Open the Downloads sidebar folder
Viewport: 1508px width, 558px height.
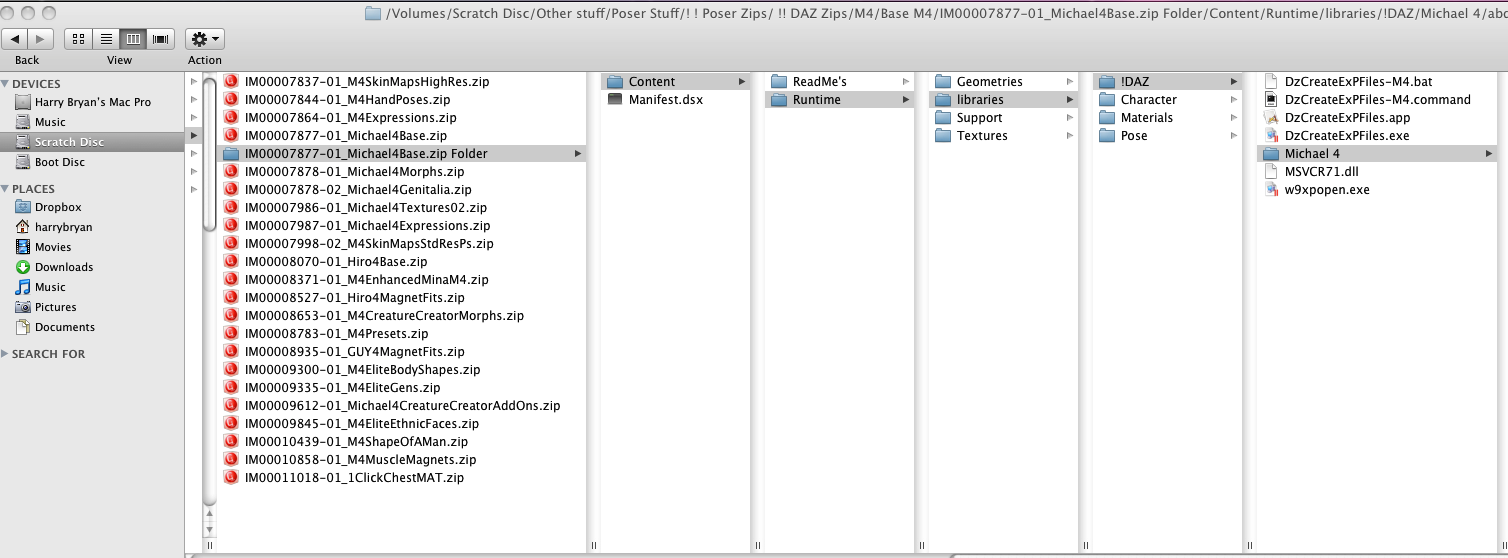(63, 267)
